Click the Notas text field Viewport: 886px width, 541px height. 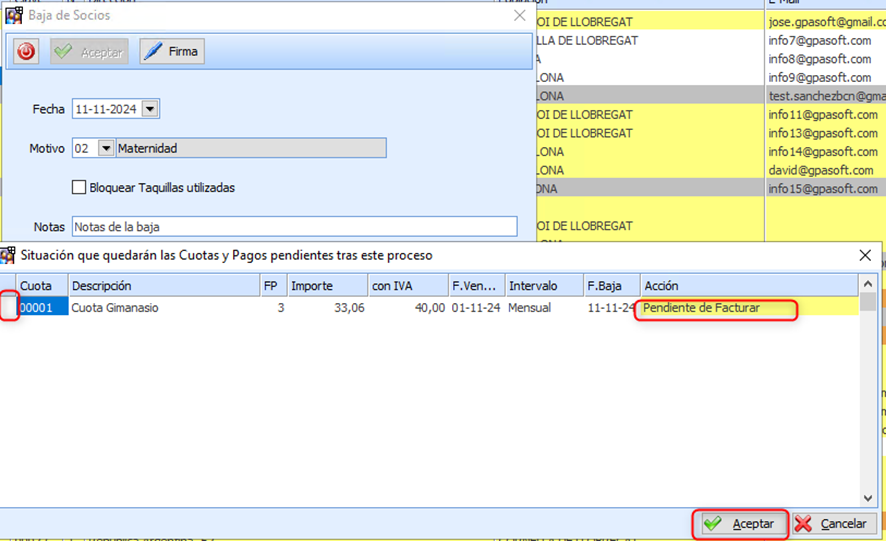[293, 226]
